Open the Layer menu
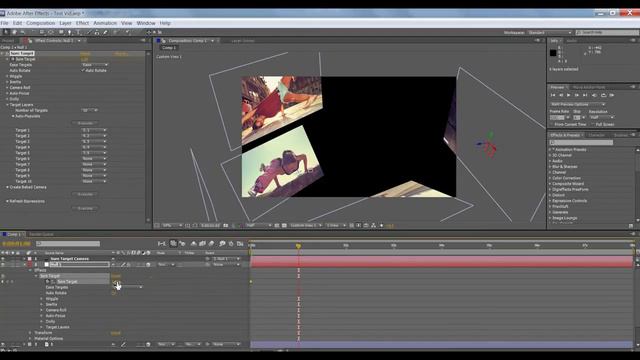640x360 pixels. coord(65,23)
